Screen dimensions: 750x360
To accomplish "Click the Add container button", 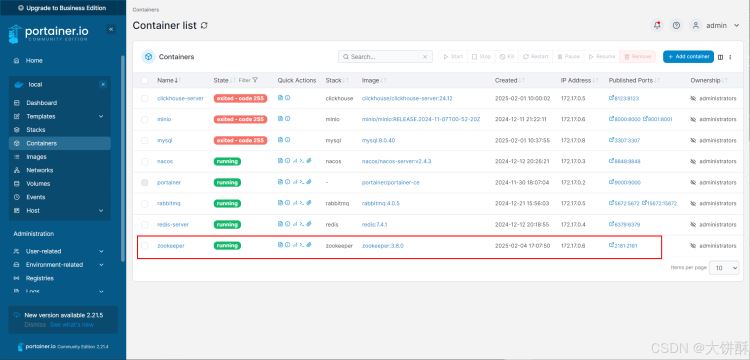I will click(688, 56).
